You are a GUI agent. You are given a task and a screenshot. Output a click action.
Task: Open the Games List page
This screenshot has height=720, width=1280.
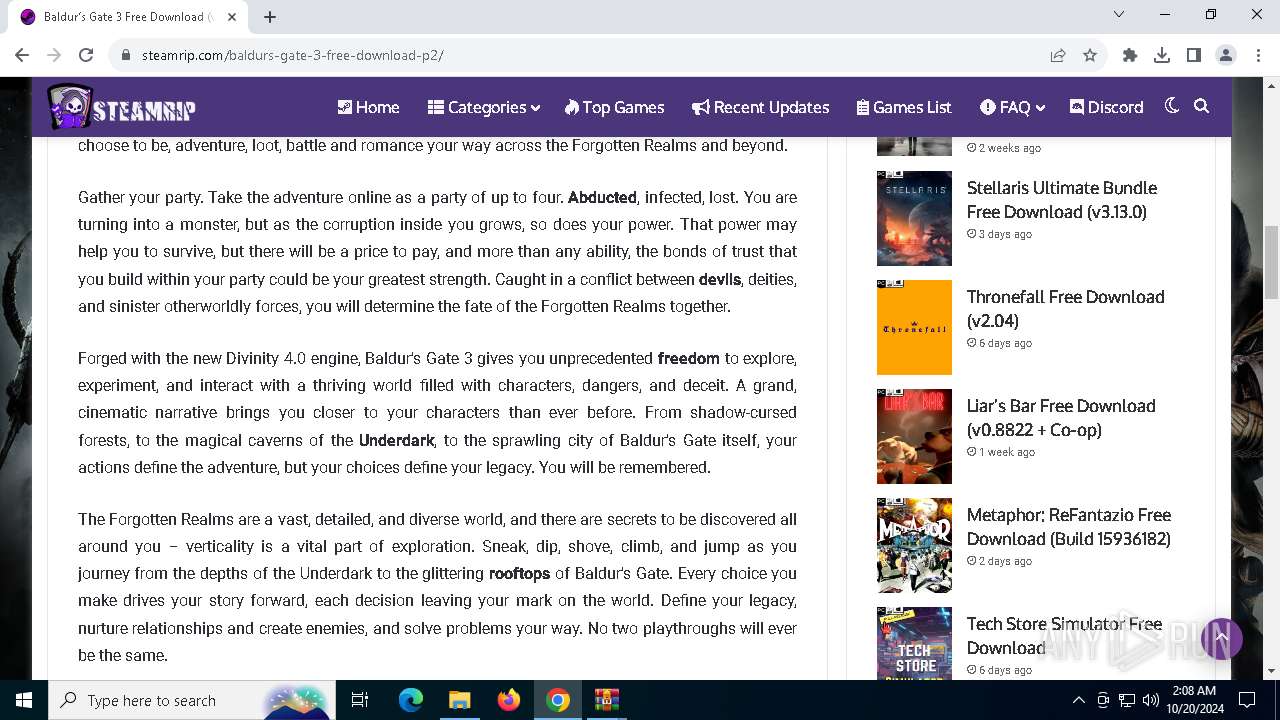pos(904,107)
